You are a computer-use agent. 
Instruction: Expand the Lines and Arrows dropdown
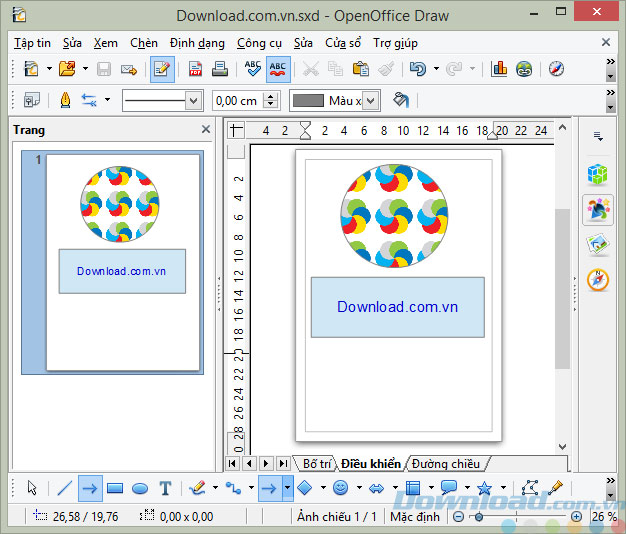[x=287, y=488]
